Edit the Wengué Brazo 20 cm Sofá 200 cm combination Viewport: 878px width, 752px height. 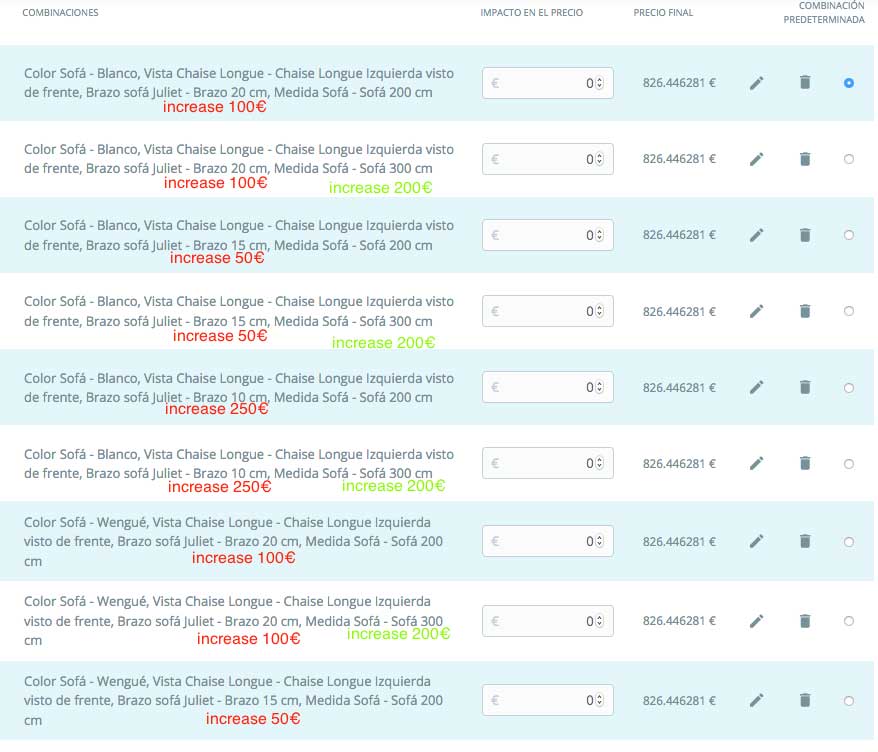[x=756, y=541]
